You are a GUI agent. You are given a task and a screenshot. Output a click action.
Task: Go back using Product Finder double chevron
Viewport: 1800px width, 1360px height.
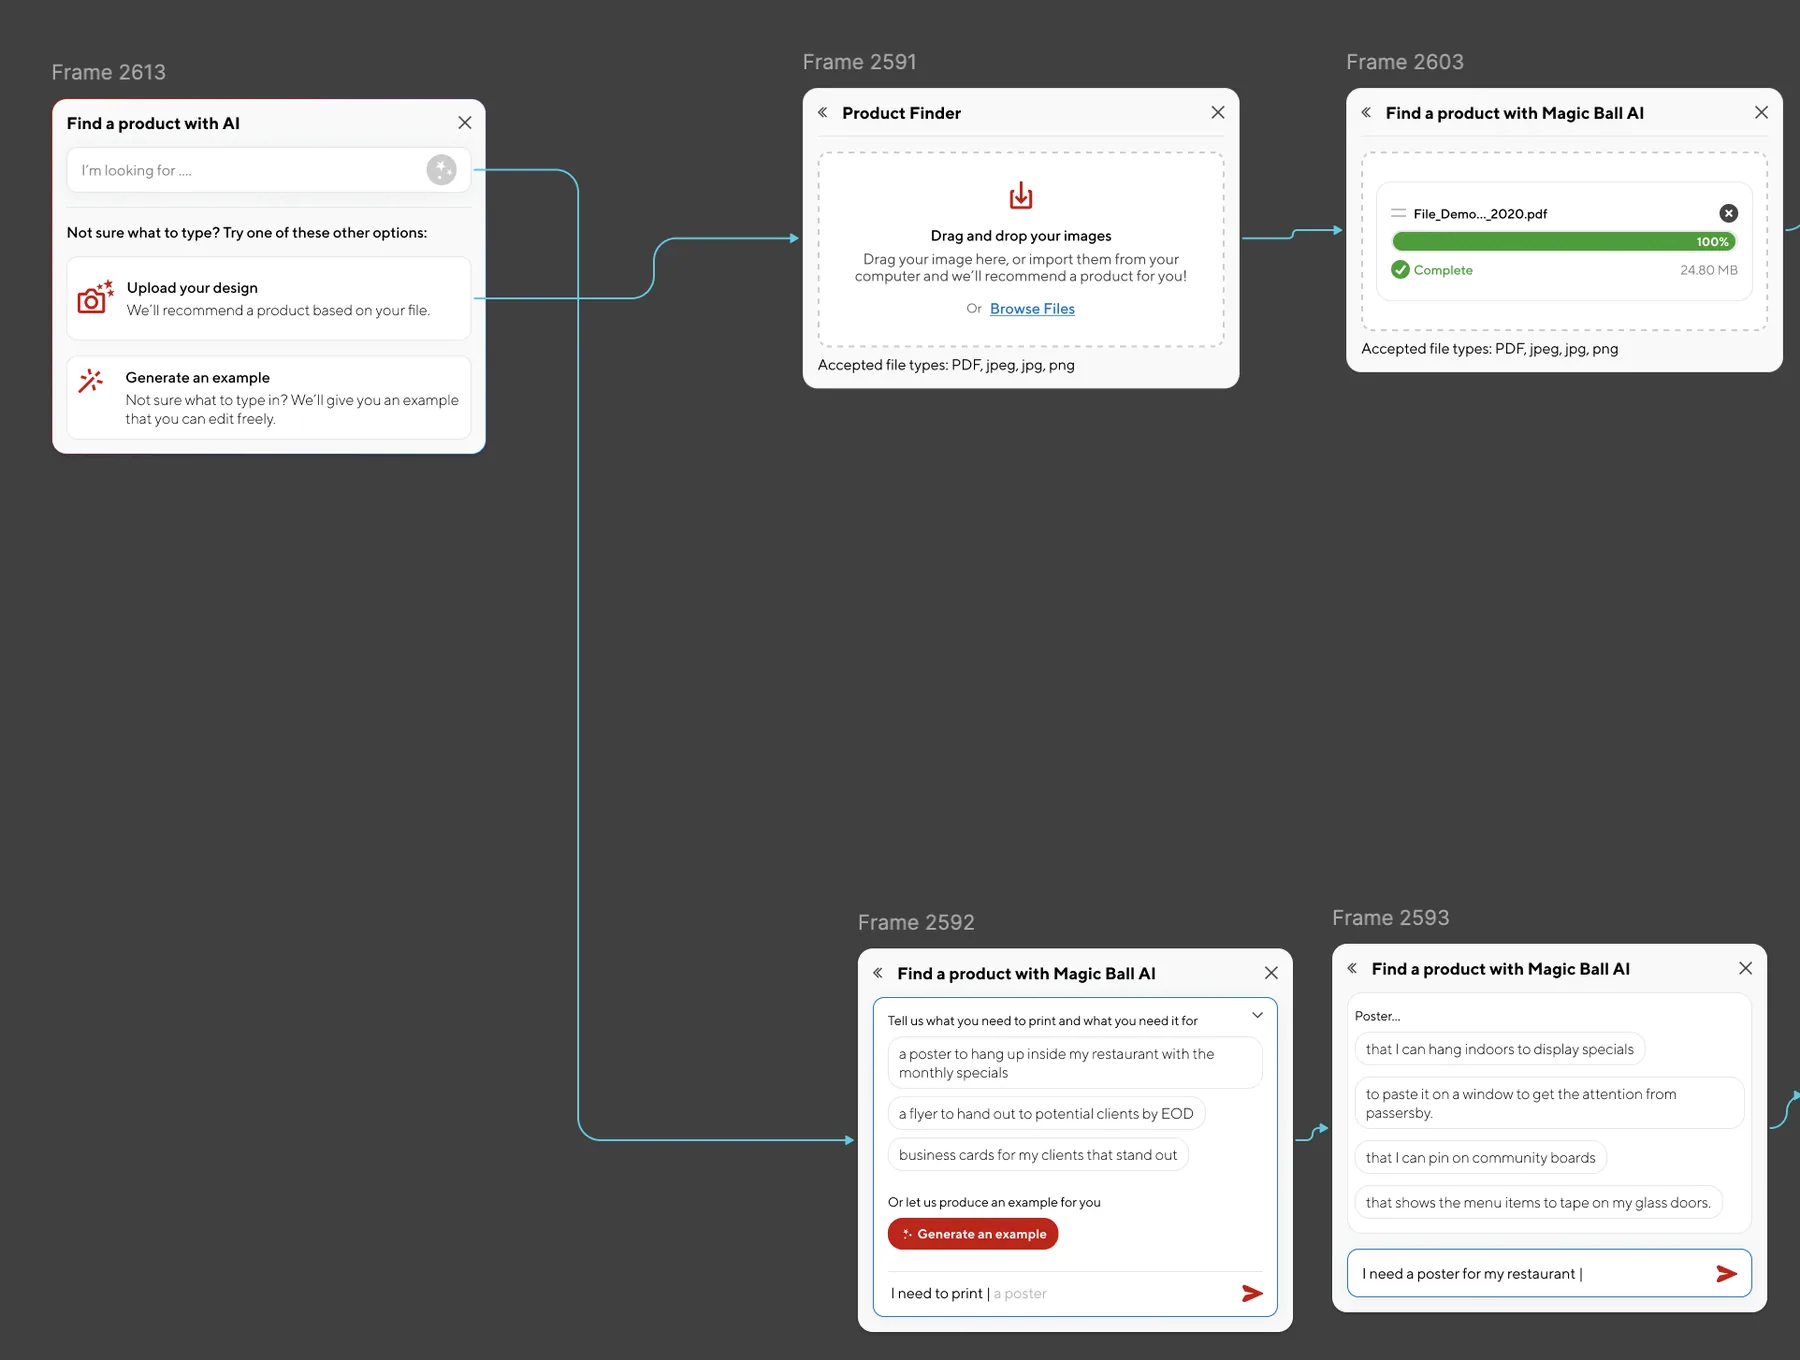click(823, 113)
